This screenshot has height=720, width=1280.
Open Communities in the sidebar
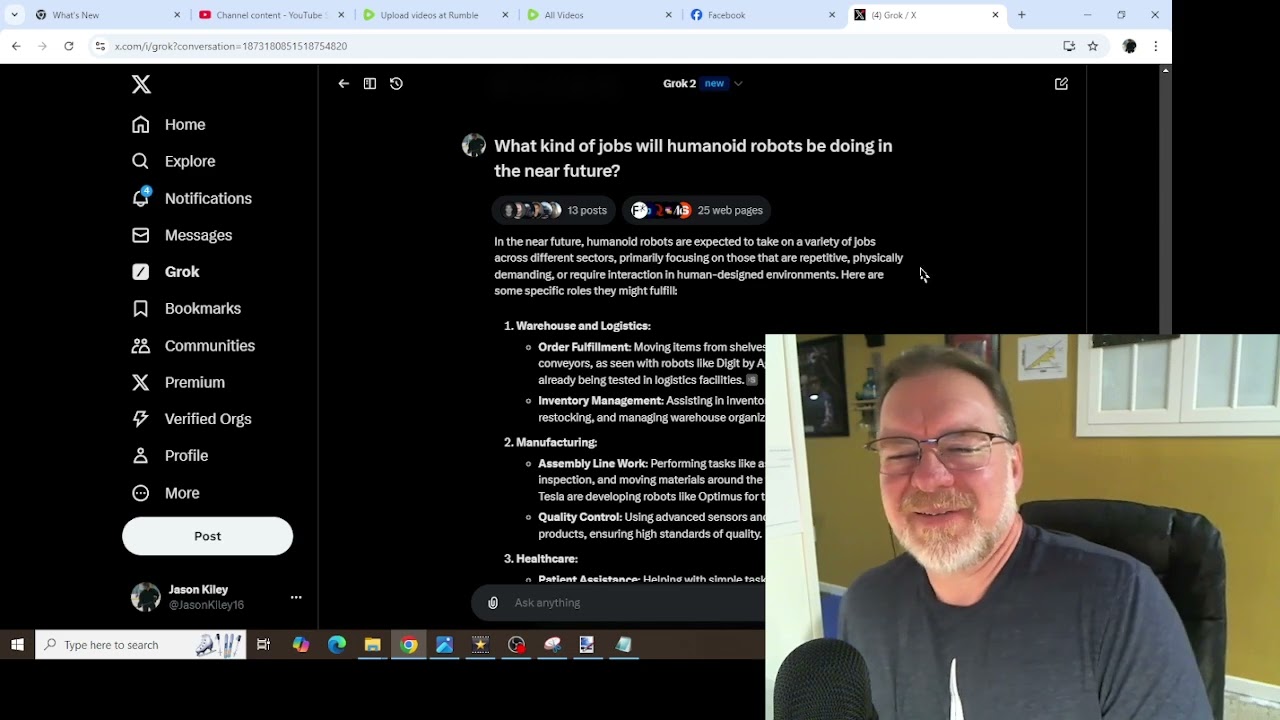[x=193, y=345]
